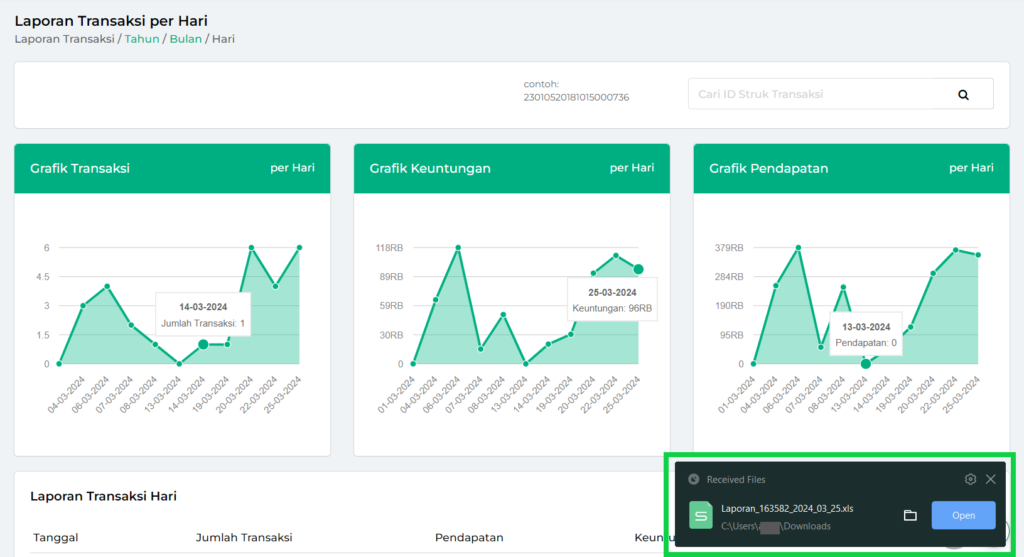The width and height of the screenshot is (1024, 557).
Task: Click the Pendapatan column header
Action: [x=468, y=538]
